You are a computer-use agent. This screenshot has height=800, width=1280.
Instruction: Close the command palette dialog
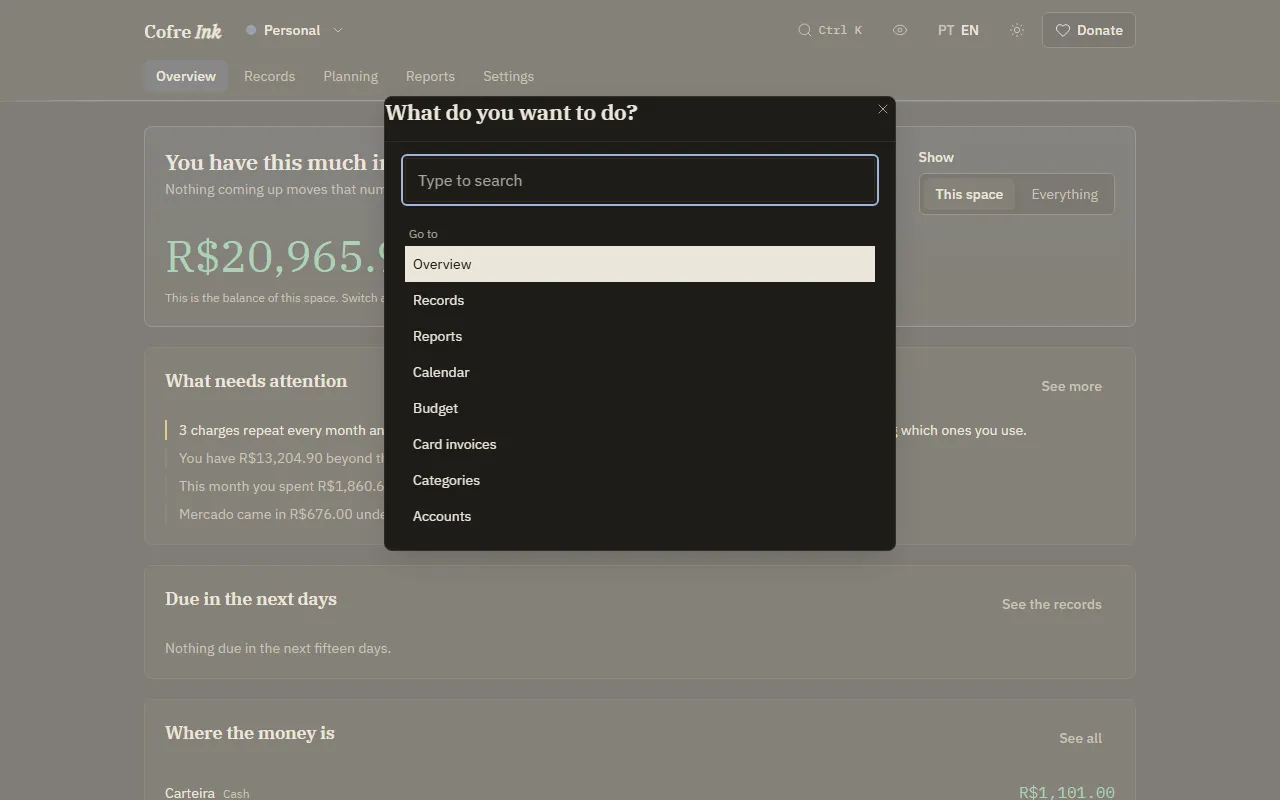(883, 109)
